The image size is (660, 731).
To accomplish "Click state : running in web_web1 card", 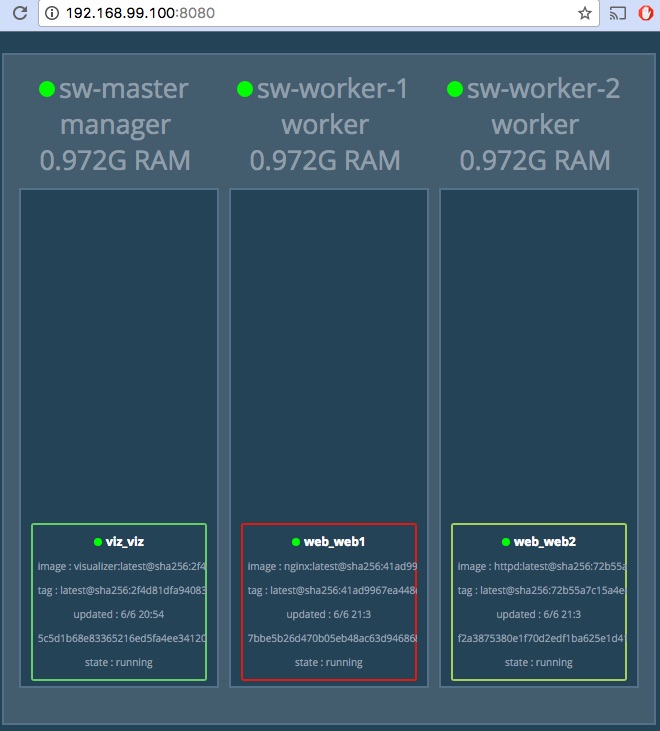I will pyautogui.click(x=329, y=662).
